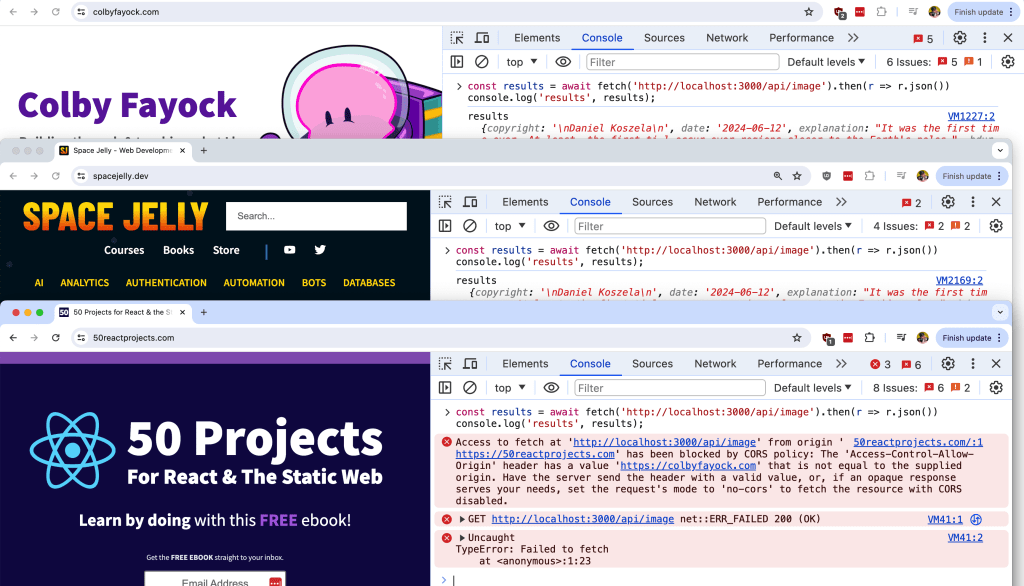Open Courses link on Space Jelly
The image size is (1024, 586).
pyautogui.click(x=124, y=250)
